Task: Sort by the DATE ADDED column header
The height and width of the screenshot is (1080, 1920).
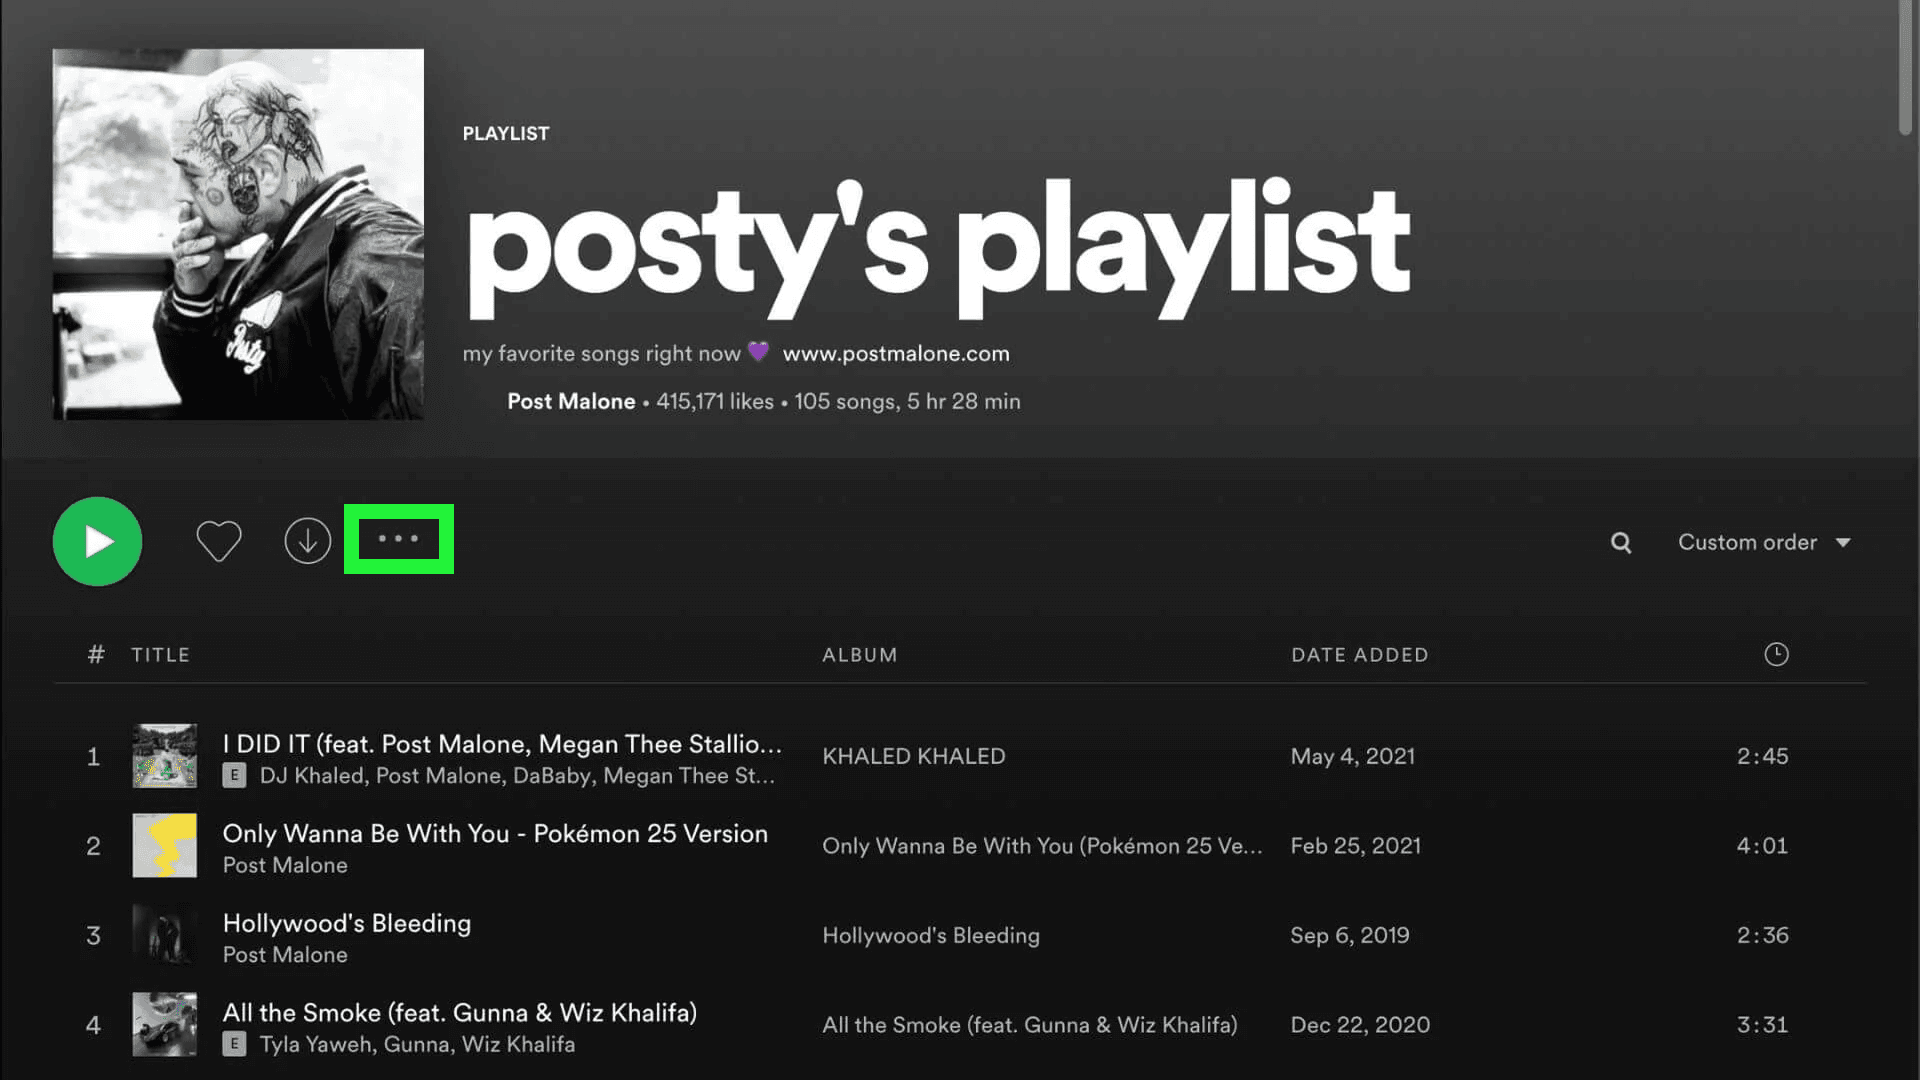Action: (1359, 655)
